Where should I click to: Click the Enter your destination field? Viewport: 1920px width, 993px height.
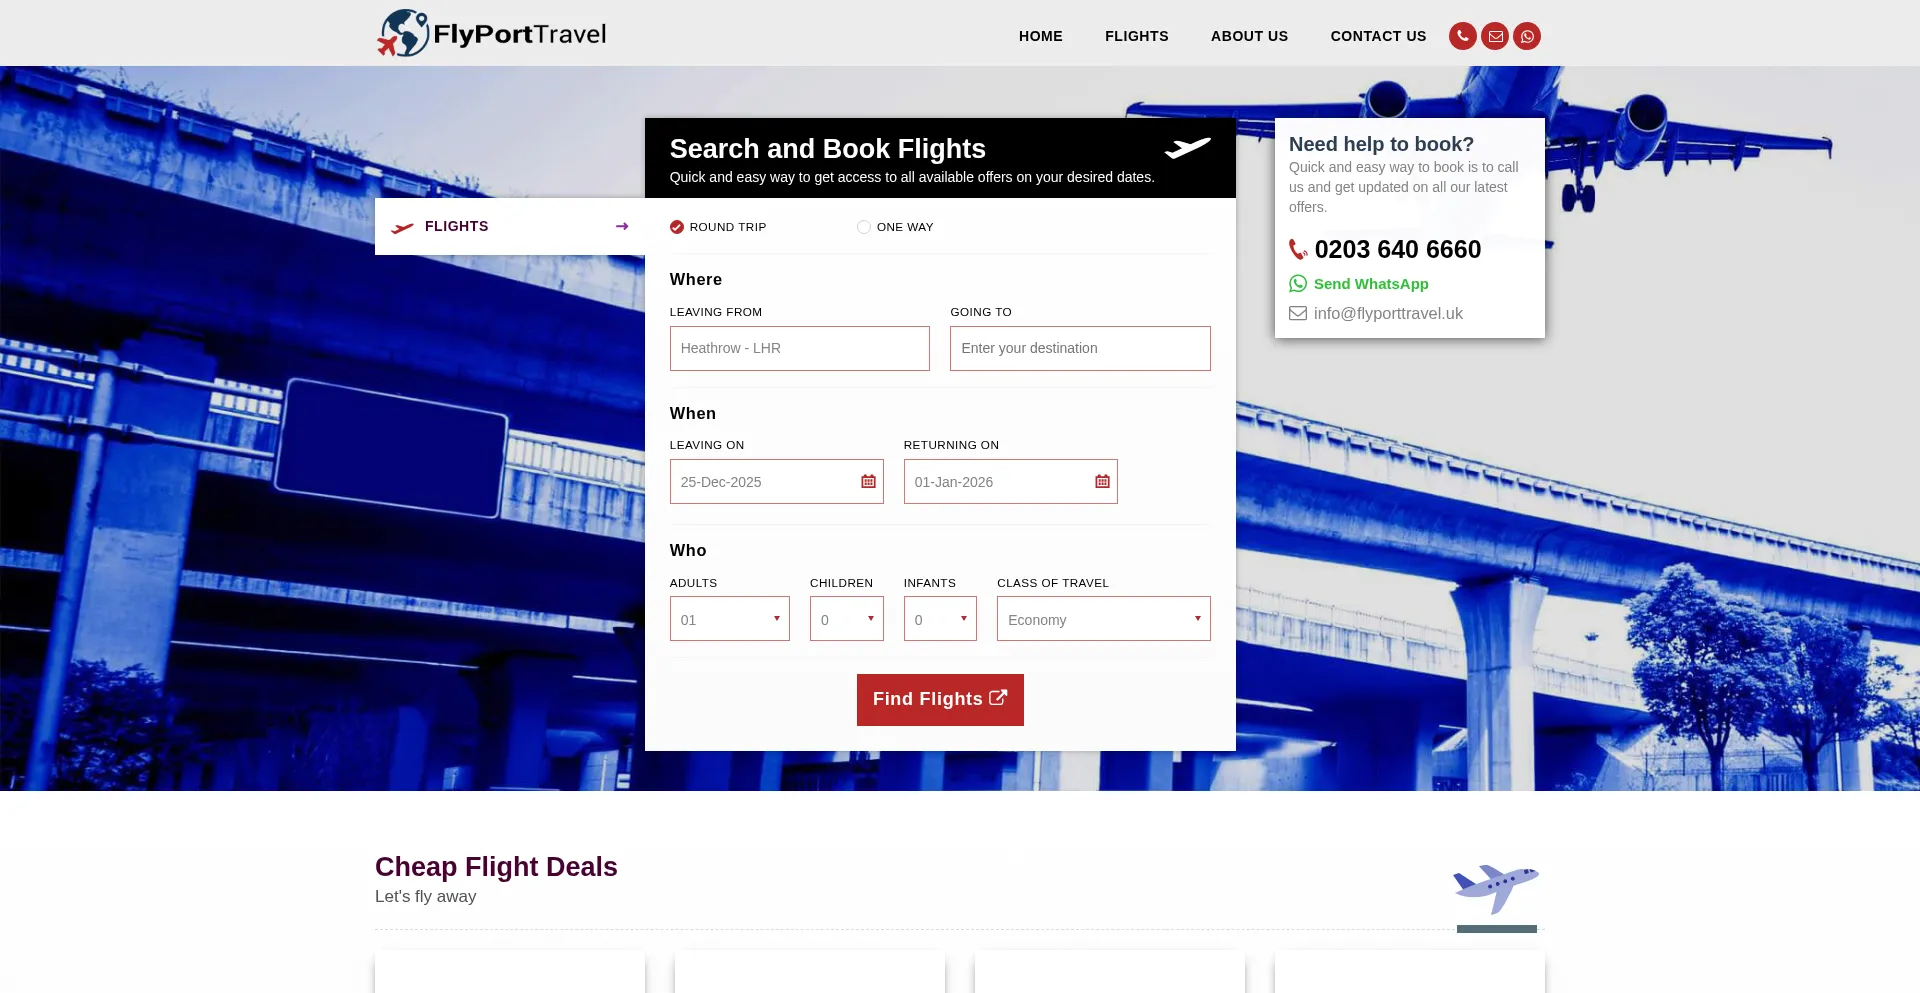[x=1080, y=348]
